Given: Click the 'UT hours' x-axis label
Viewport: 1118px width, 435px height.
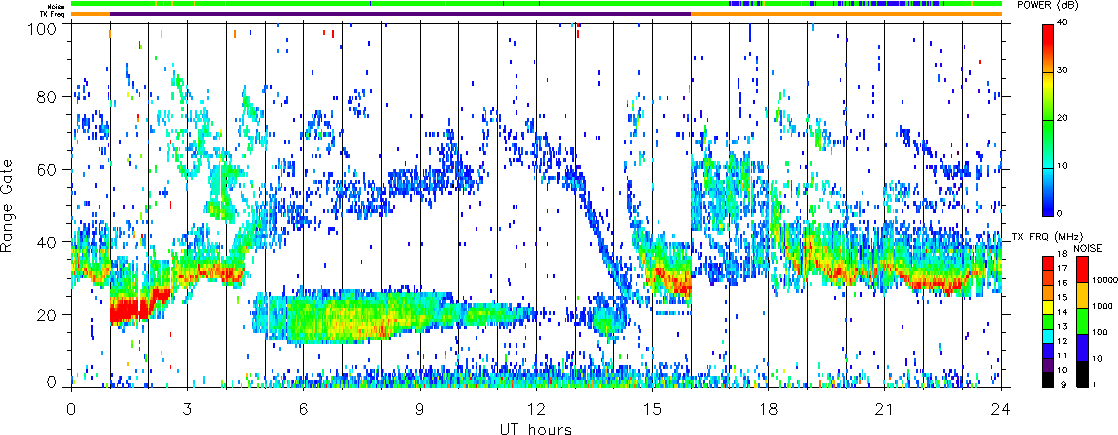Looking at the screenshot, I should pos(535,428).
